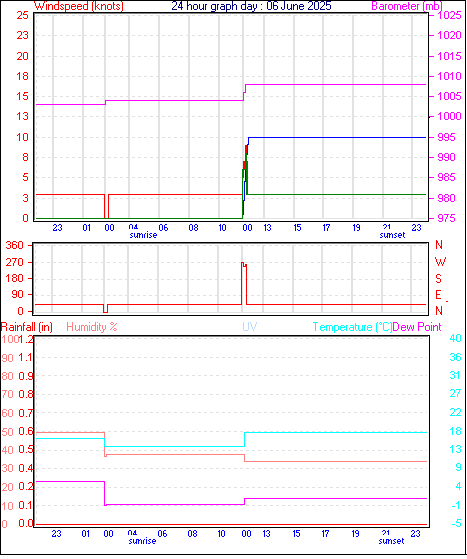Click the 30 humidity axis value
The height and width of the screenshot is (559, 467).
click(x=7, y=468)
